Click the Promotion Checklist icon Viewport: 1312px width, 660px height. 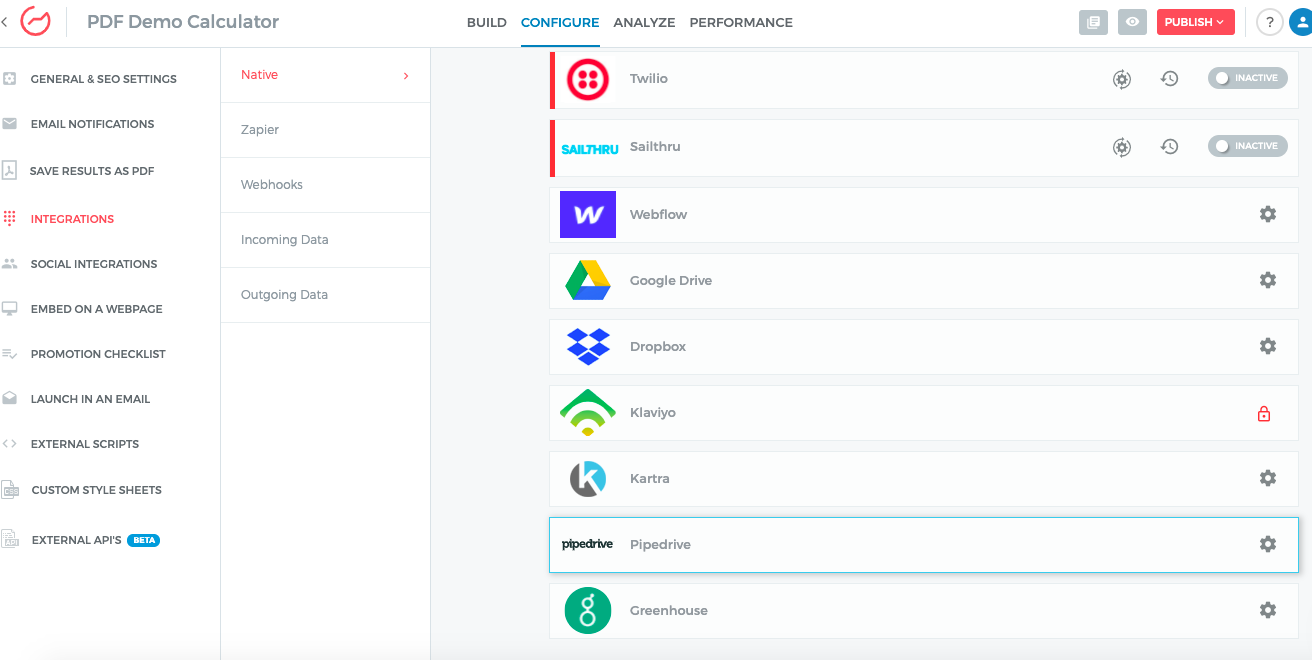9,354
